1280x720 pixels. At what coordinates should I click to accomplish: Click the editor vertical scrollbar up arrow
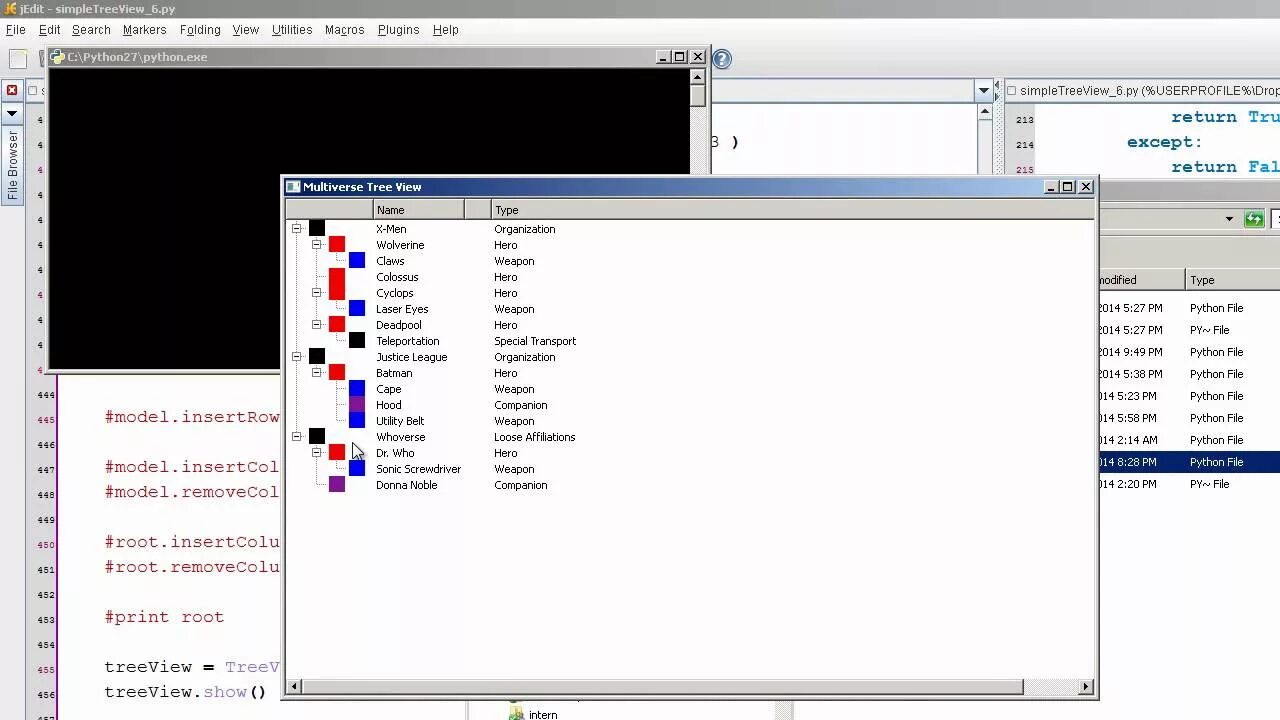(985, 113)
